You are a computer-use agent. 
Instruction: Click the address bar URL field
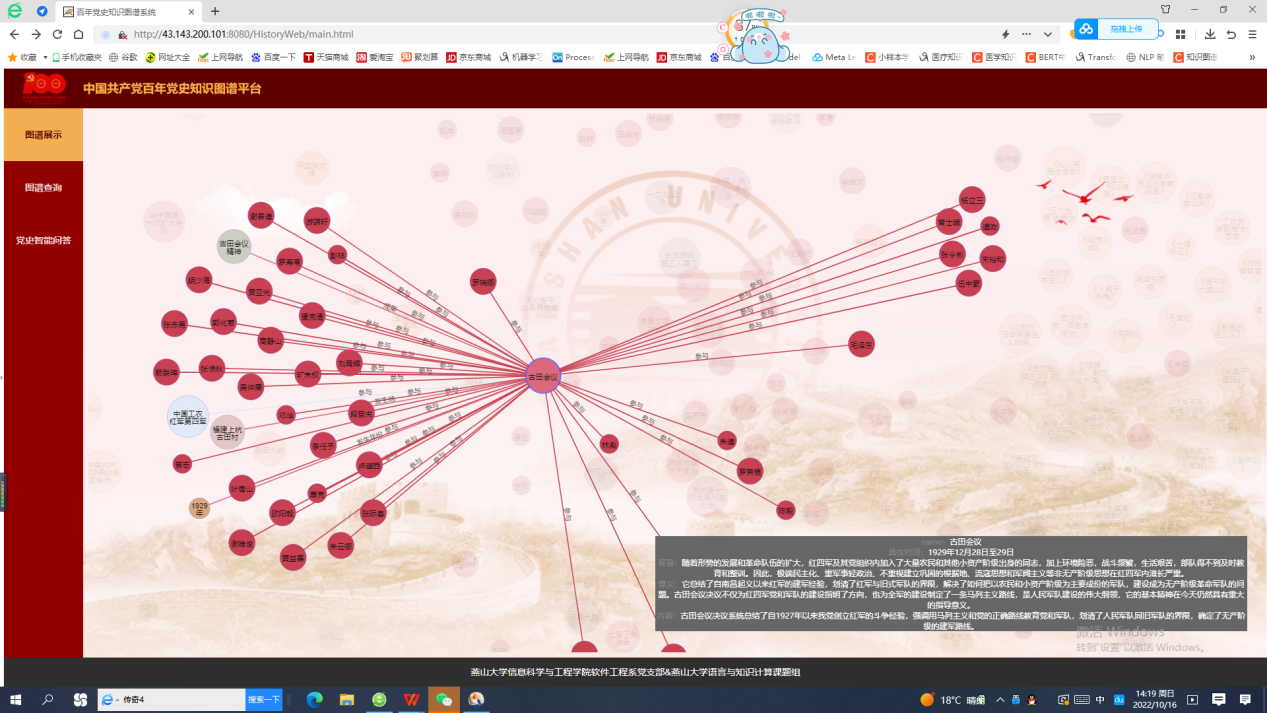pos(500,34)
